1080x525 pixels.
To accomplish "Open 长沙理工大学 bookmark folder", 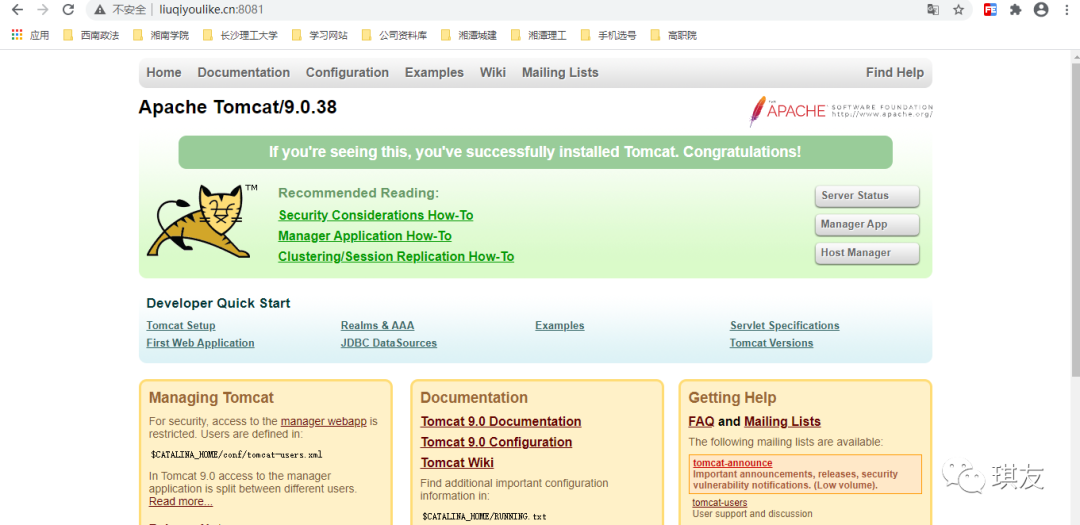I will (240, 35).
